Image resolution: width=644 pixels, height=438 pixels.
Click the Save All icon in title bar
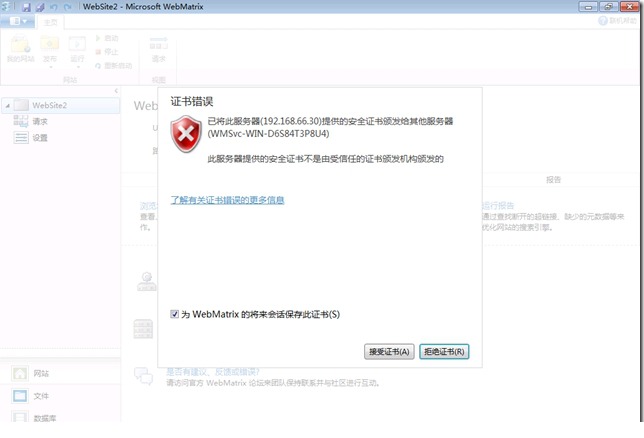[x=40, y=7]
